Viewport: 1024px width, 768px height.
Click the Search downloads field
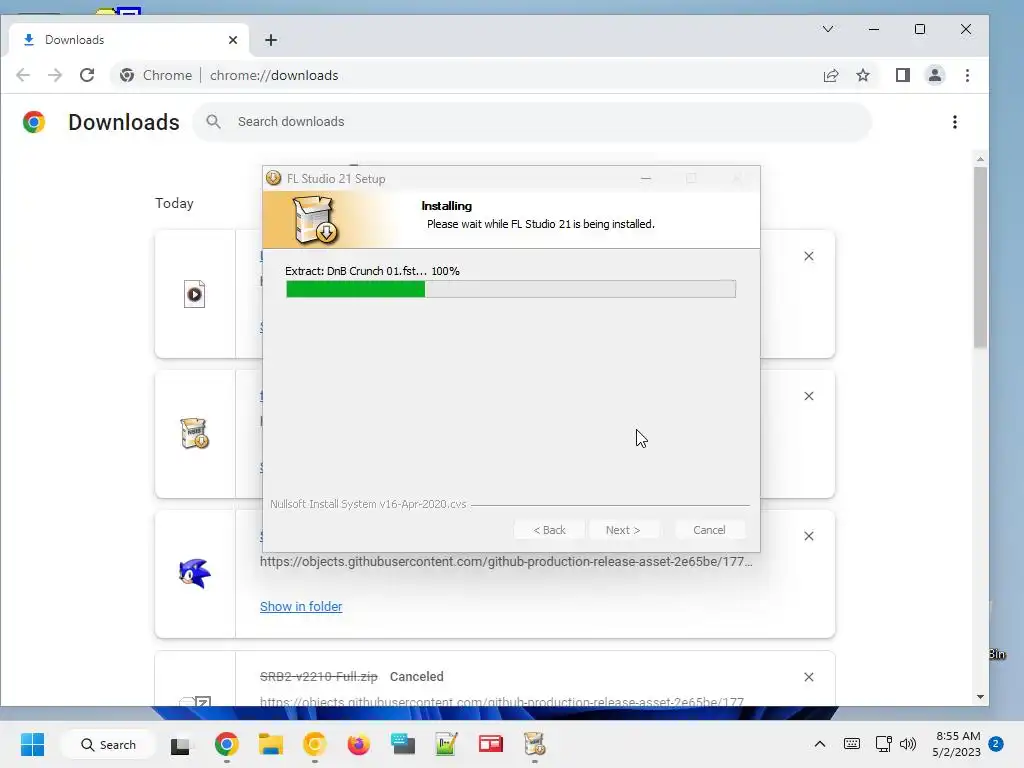click(x=532, y=121)
